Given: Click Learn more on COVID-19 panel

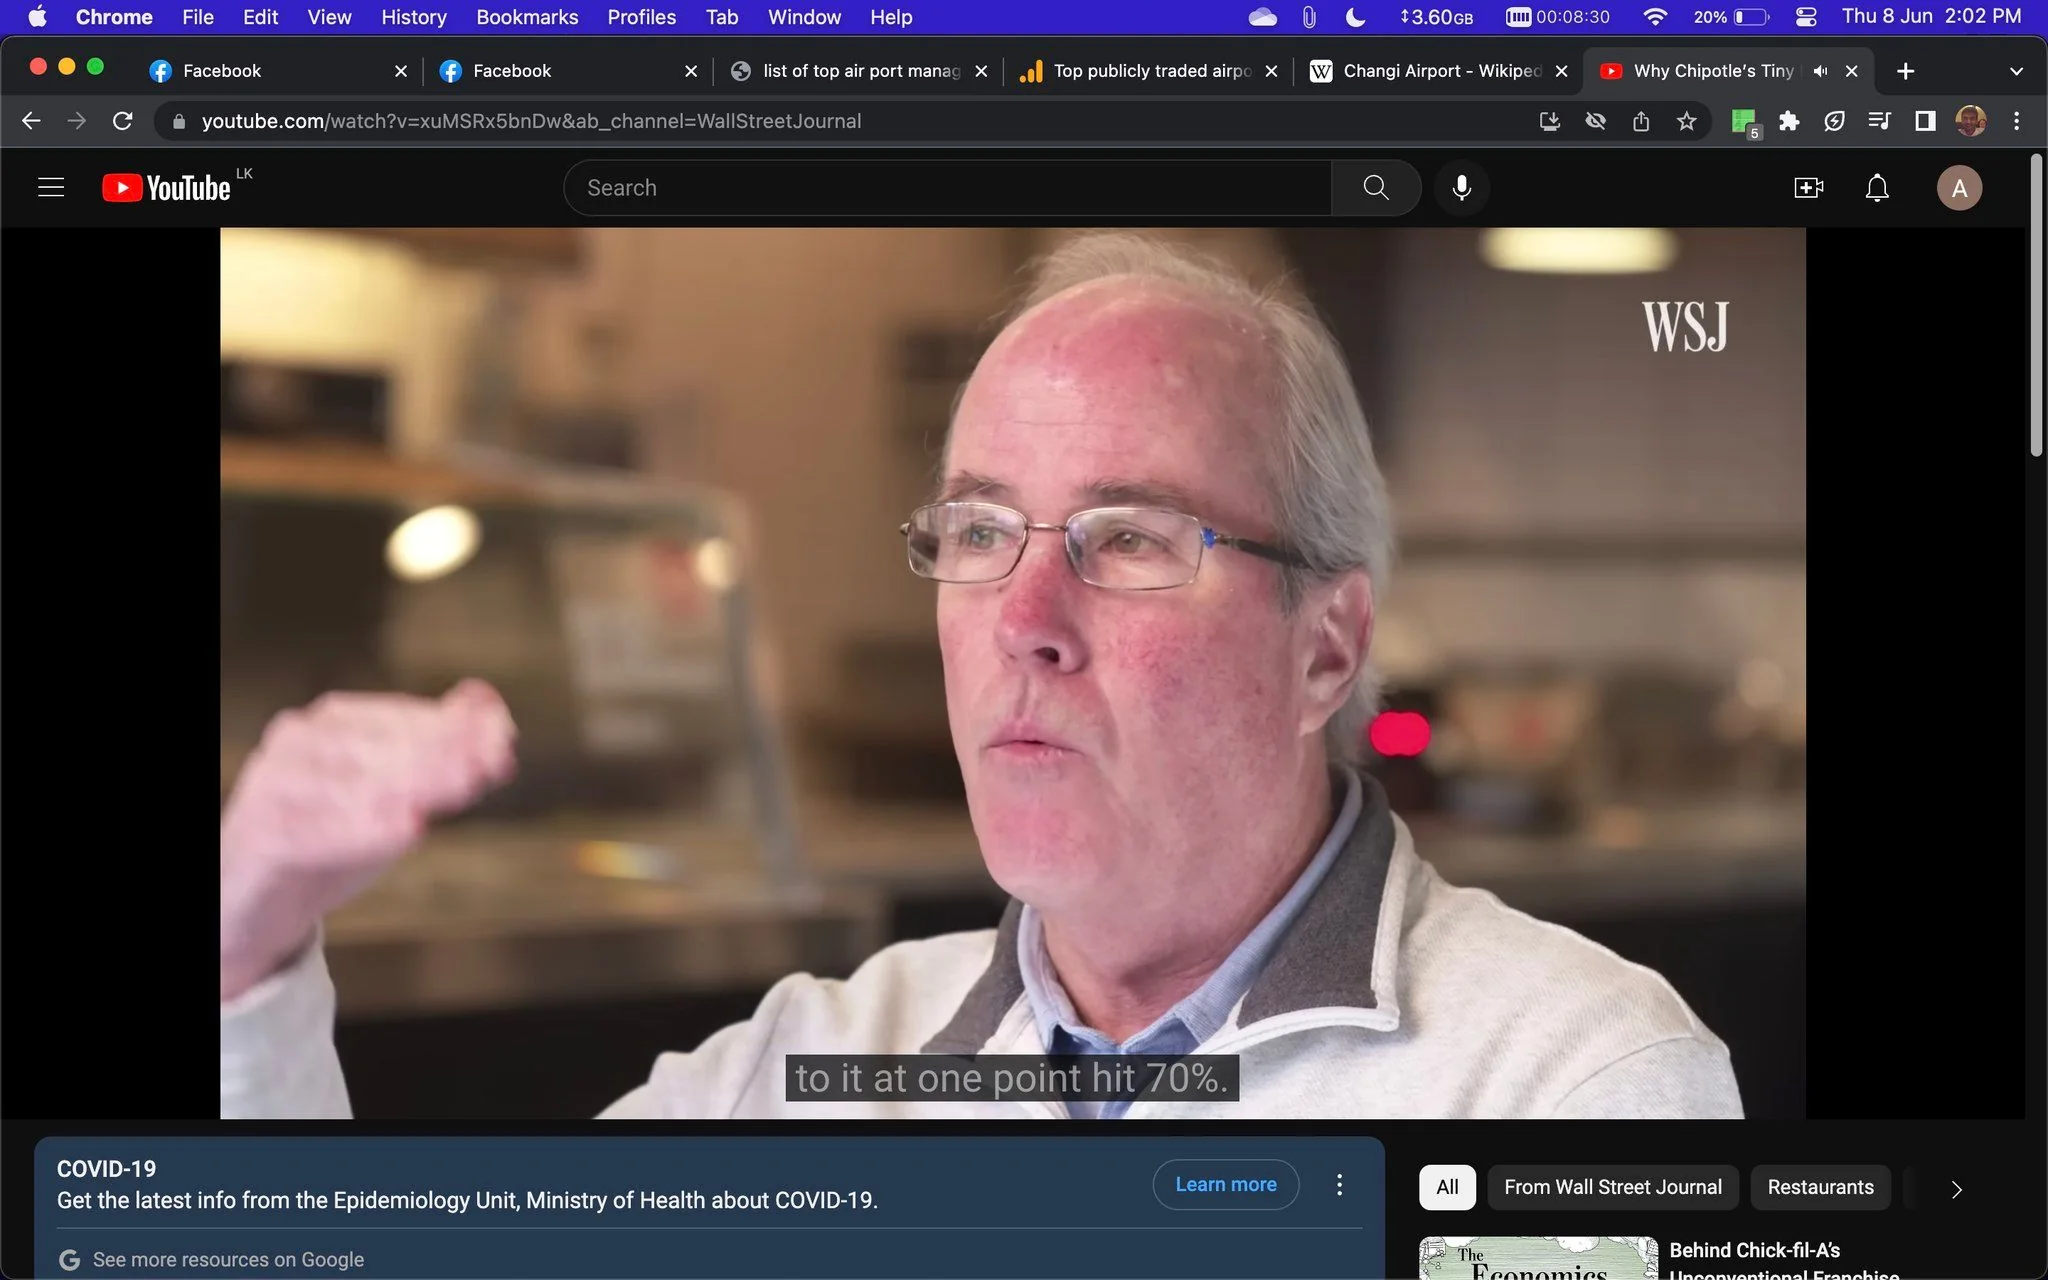Looking at the screenshot, I should [x=1226, y=1184].
